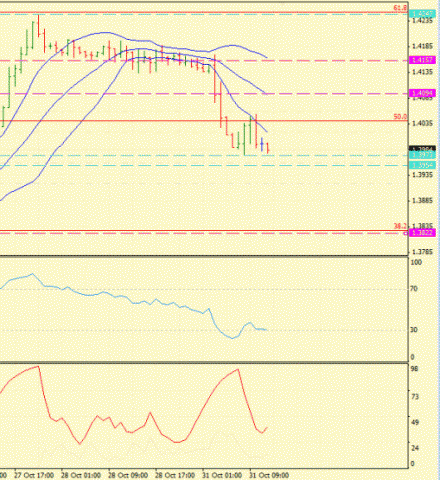Click the 24 level on the stochastic scale
Viewport: 440px width, 480px height.
coord(415,448)
